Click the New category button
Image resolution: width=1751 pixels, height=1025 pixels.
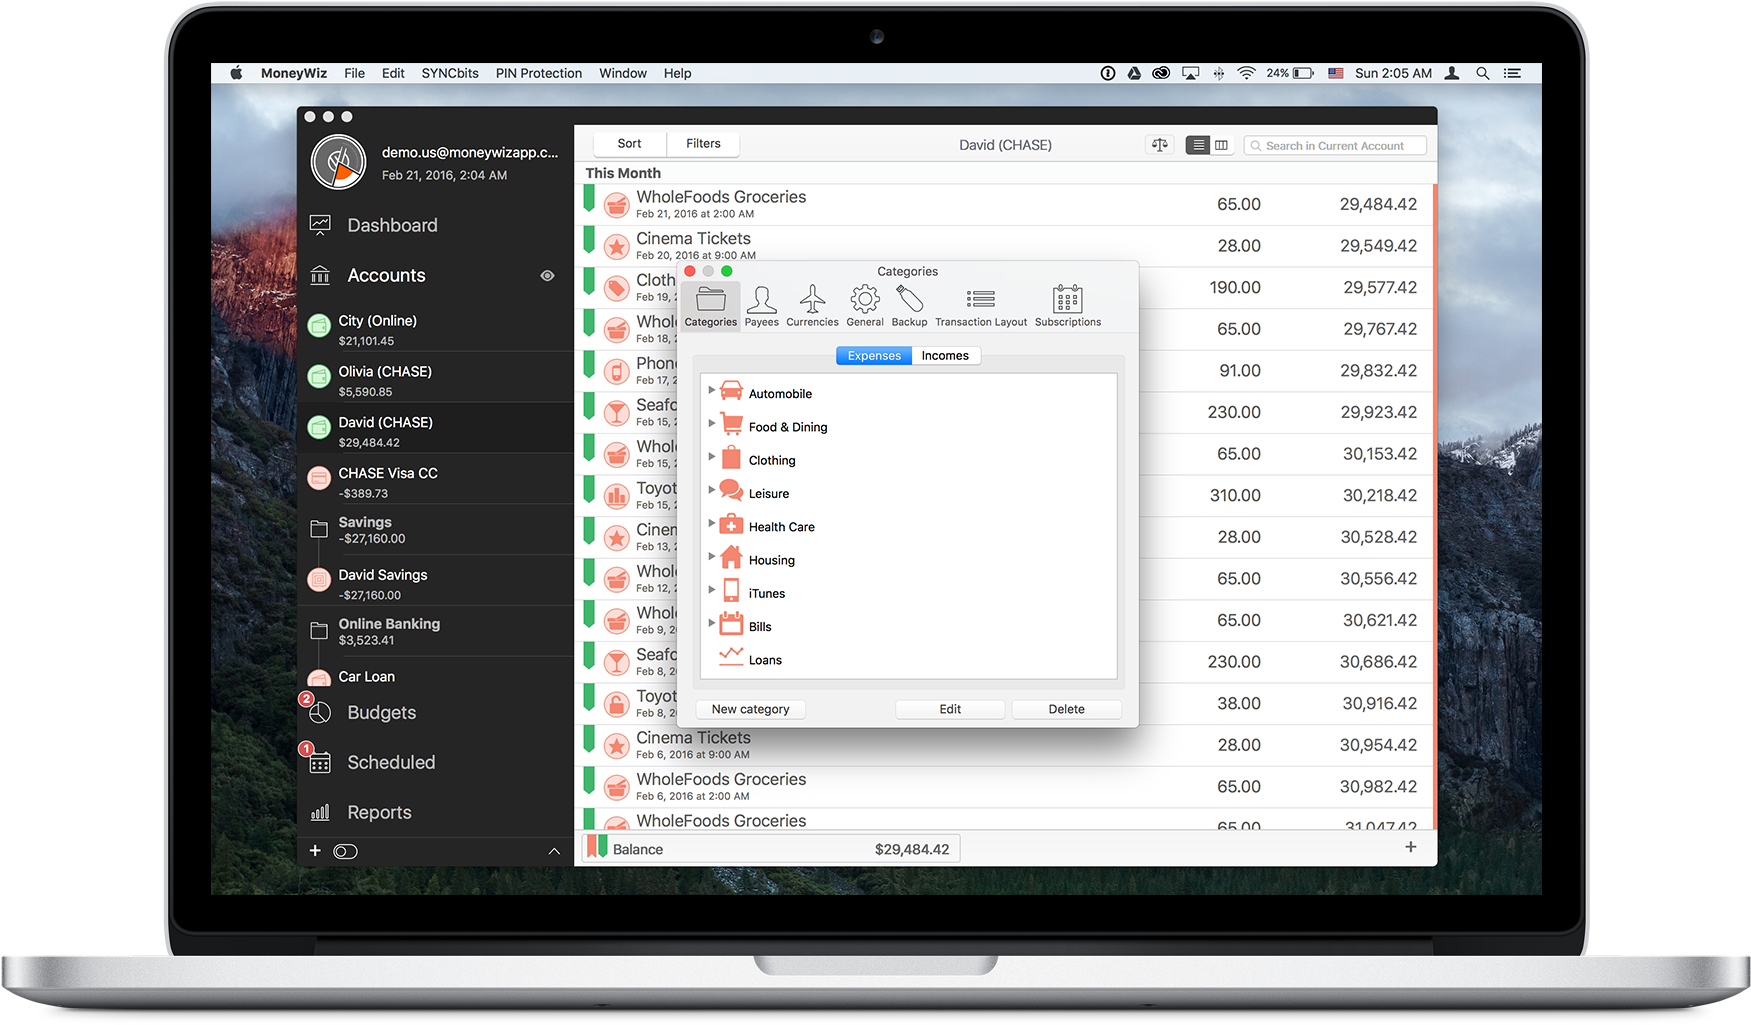(750, 709)
